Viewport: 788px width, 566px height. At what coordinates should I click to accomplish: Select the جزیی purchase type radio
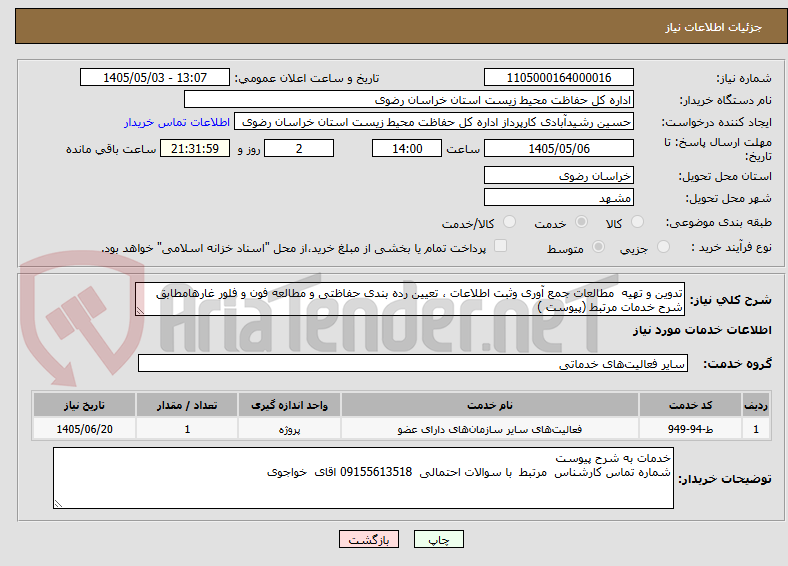(663, 246)
